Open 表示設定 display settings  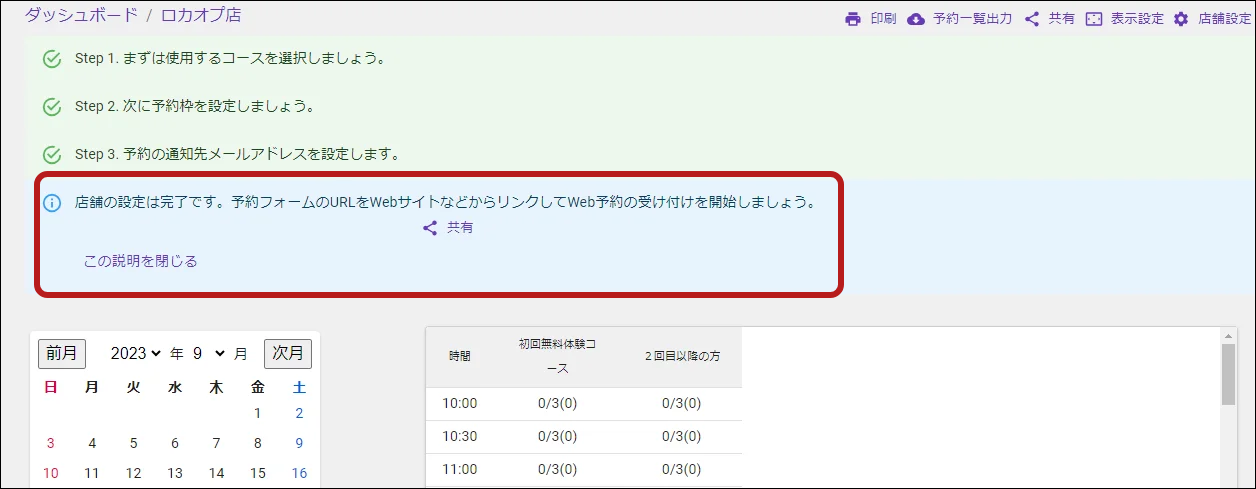coord(1137,19)
